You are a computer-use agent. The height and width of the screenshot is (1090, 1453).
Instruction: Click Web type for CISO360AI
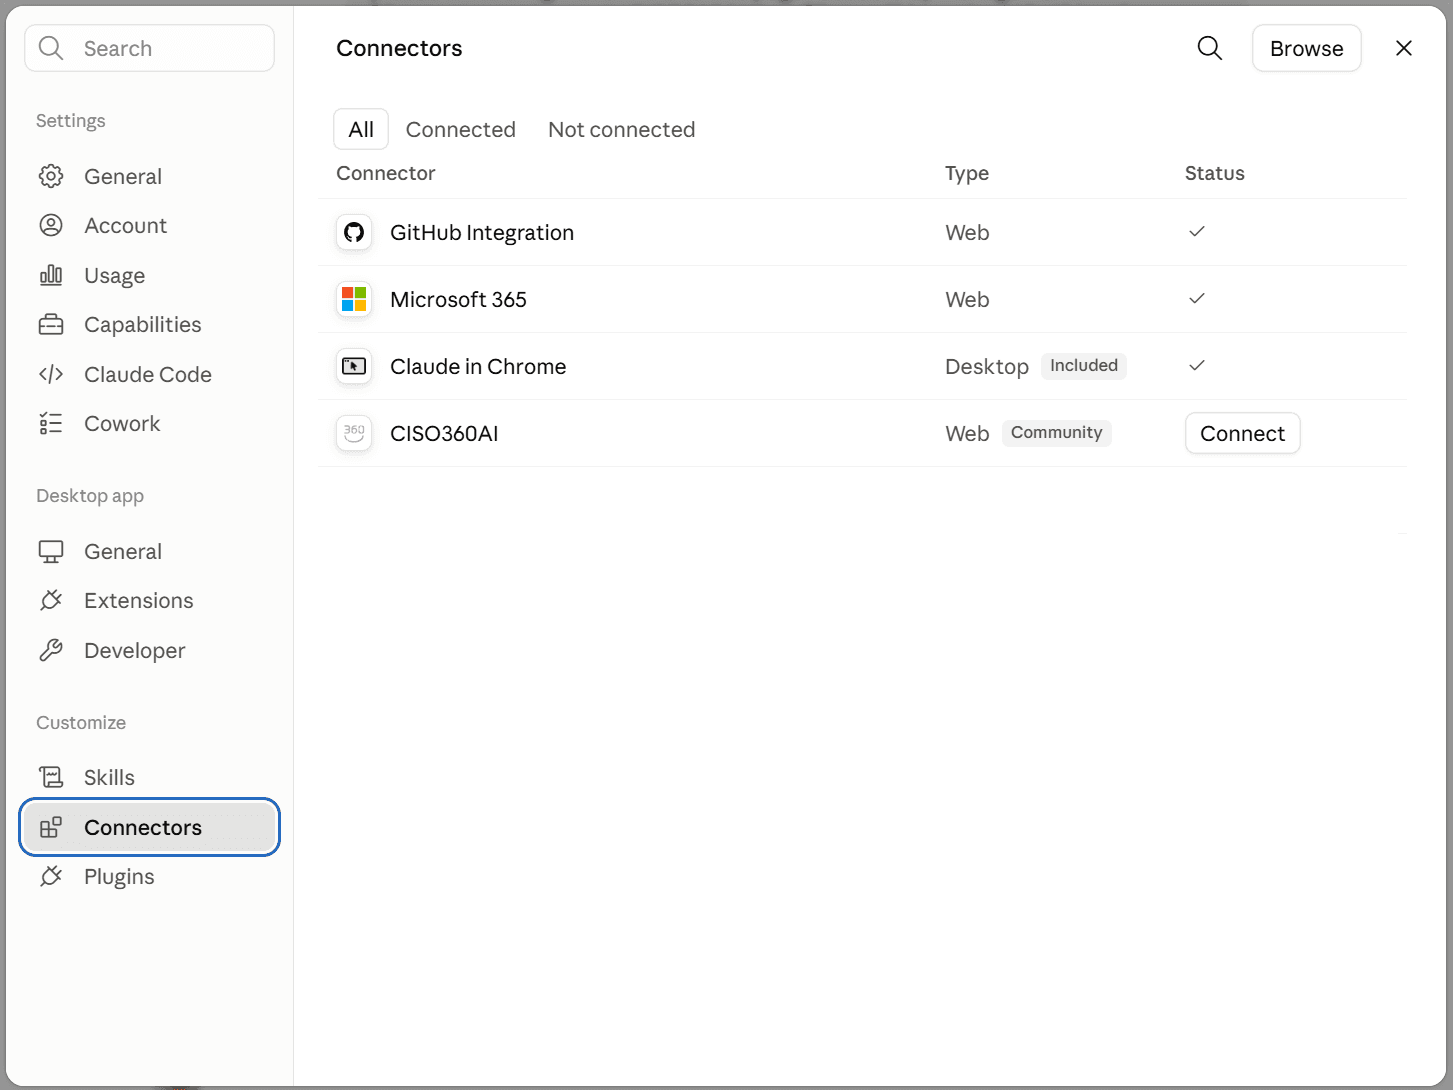click(x=967, y=433)
